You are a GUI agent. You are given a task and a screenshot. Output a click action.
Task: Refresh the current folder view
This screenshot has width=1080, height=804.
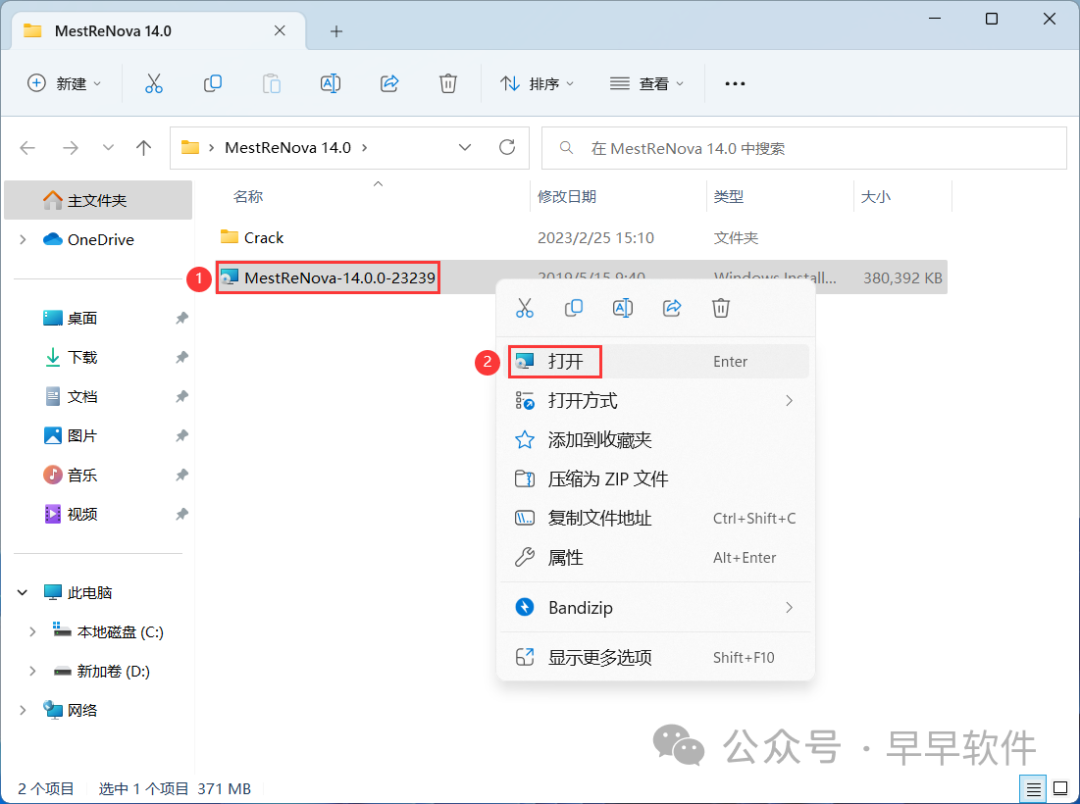[507, 148]
